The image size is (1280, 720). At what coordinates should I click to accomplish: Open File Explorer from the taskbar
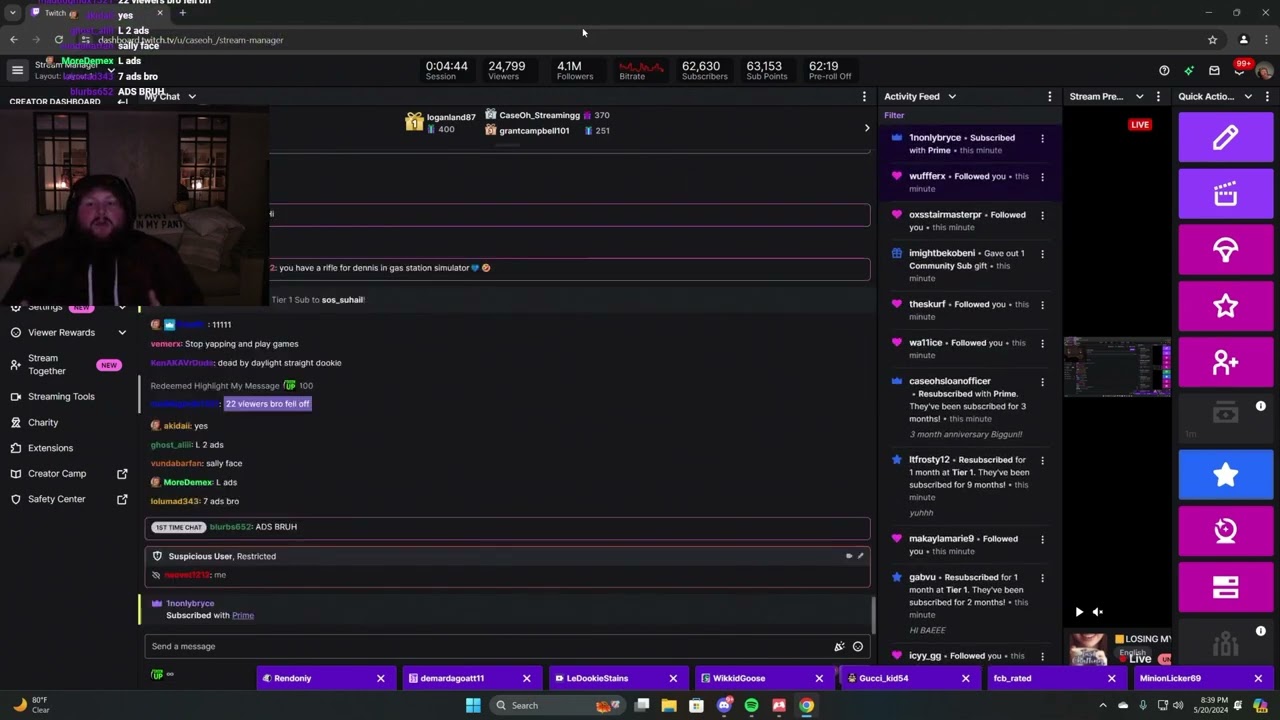(x=669, y=705)
